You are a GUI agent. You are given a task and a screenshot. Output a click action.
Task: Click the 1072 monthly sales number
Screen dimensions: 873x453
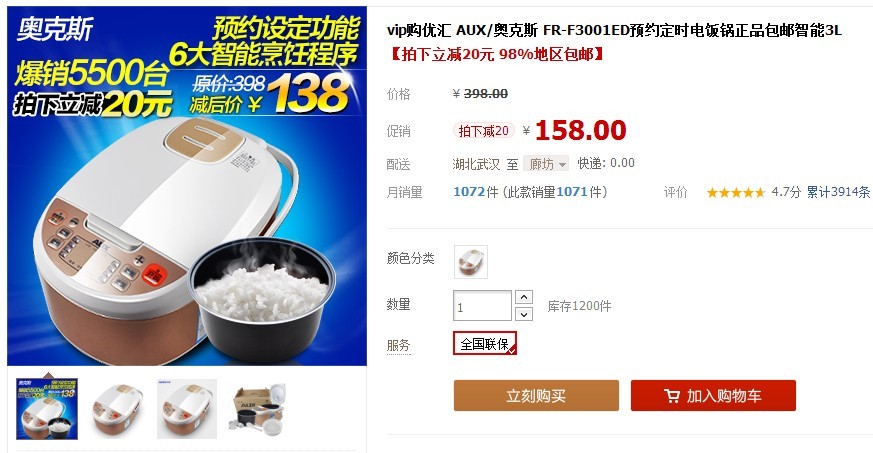point(469,192)
